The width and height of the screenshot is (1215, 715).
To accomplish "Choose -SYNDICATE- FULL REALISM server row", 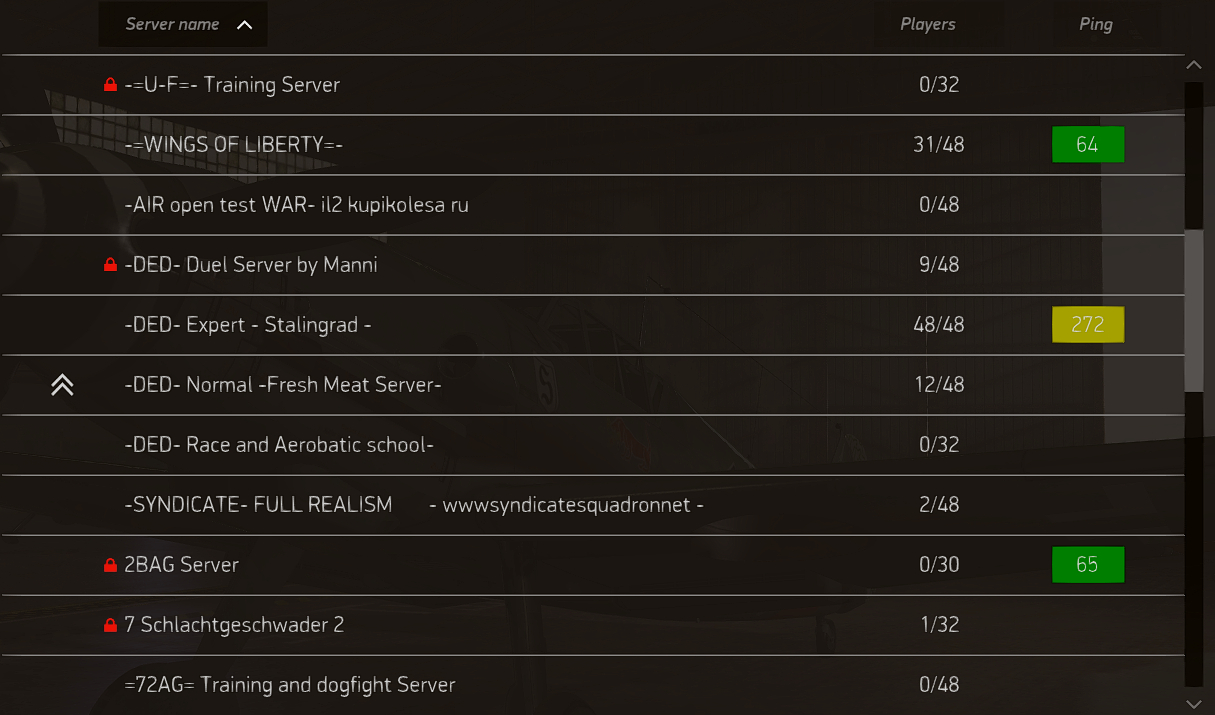I will tap(258, 505).
